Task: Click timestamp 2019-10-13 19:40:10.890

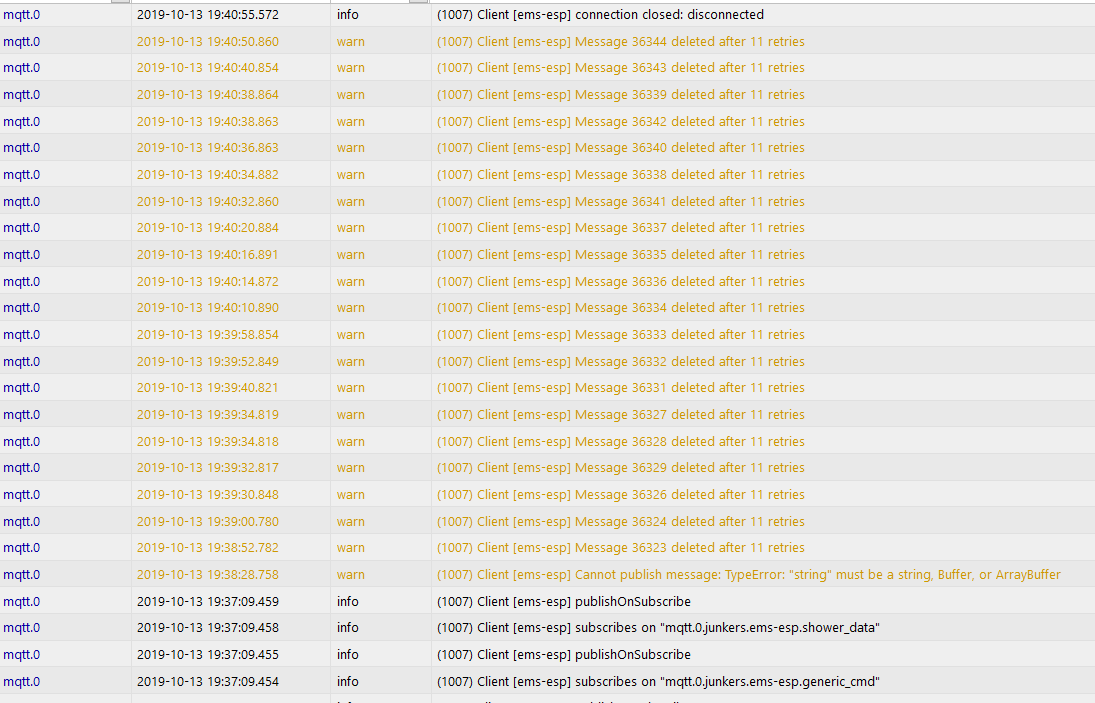Action: [x=207, y=307]
